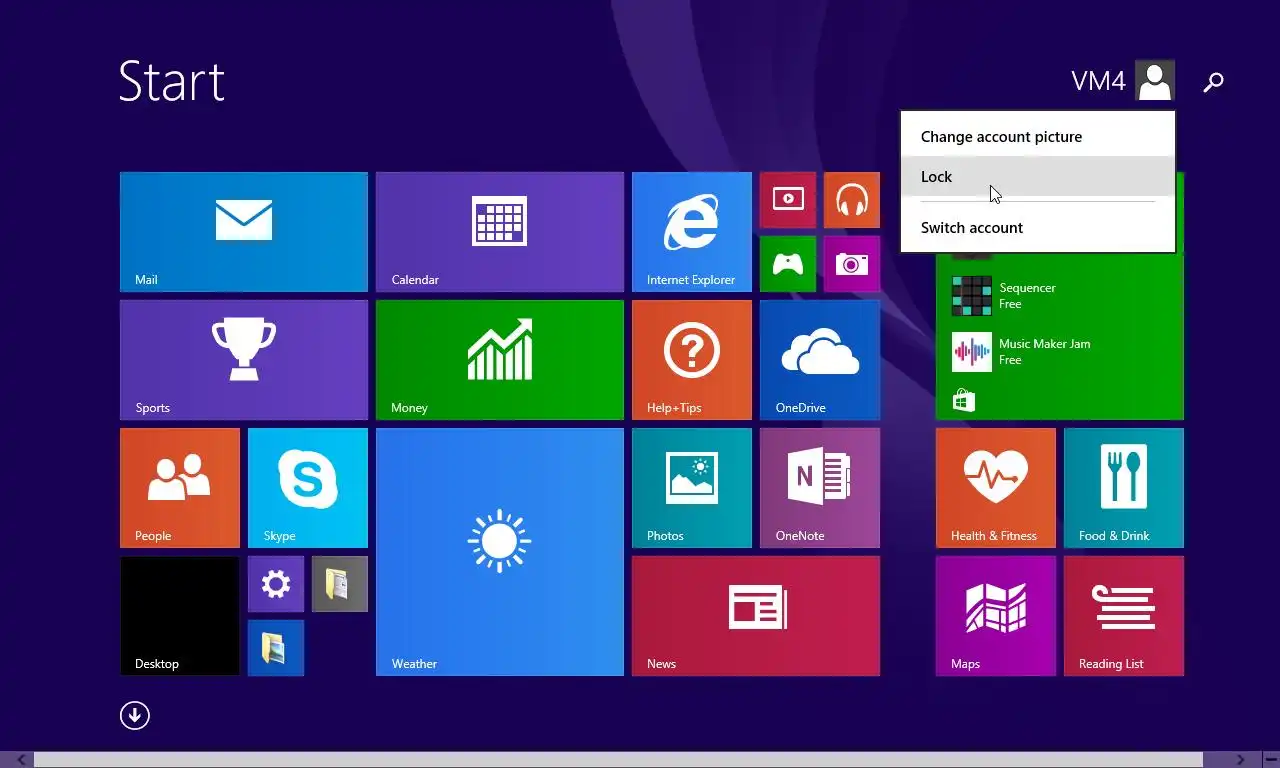Screen dimensions: 1280x768
Task: Click the Store logo on green tile
Action: click(964, 401)
